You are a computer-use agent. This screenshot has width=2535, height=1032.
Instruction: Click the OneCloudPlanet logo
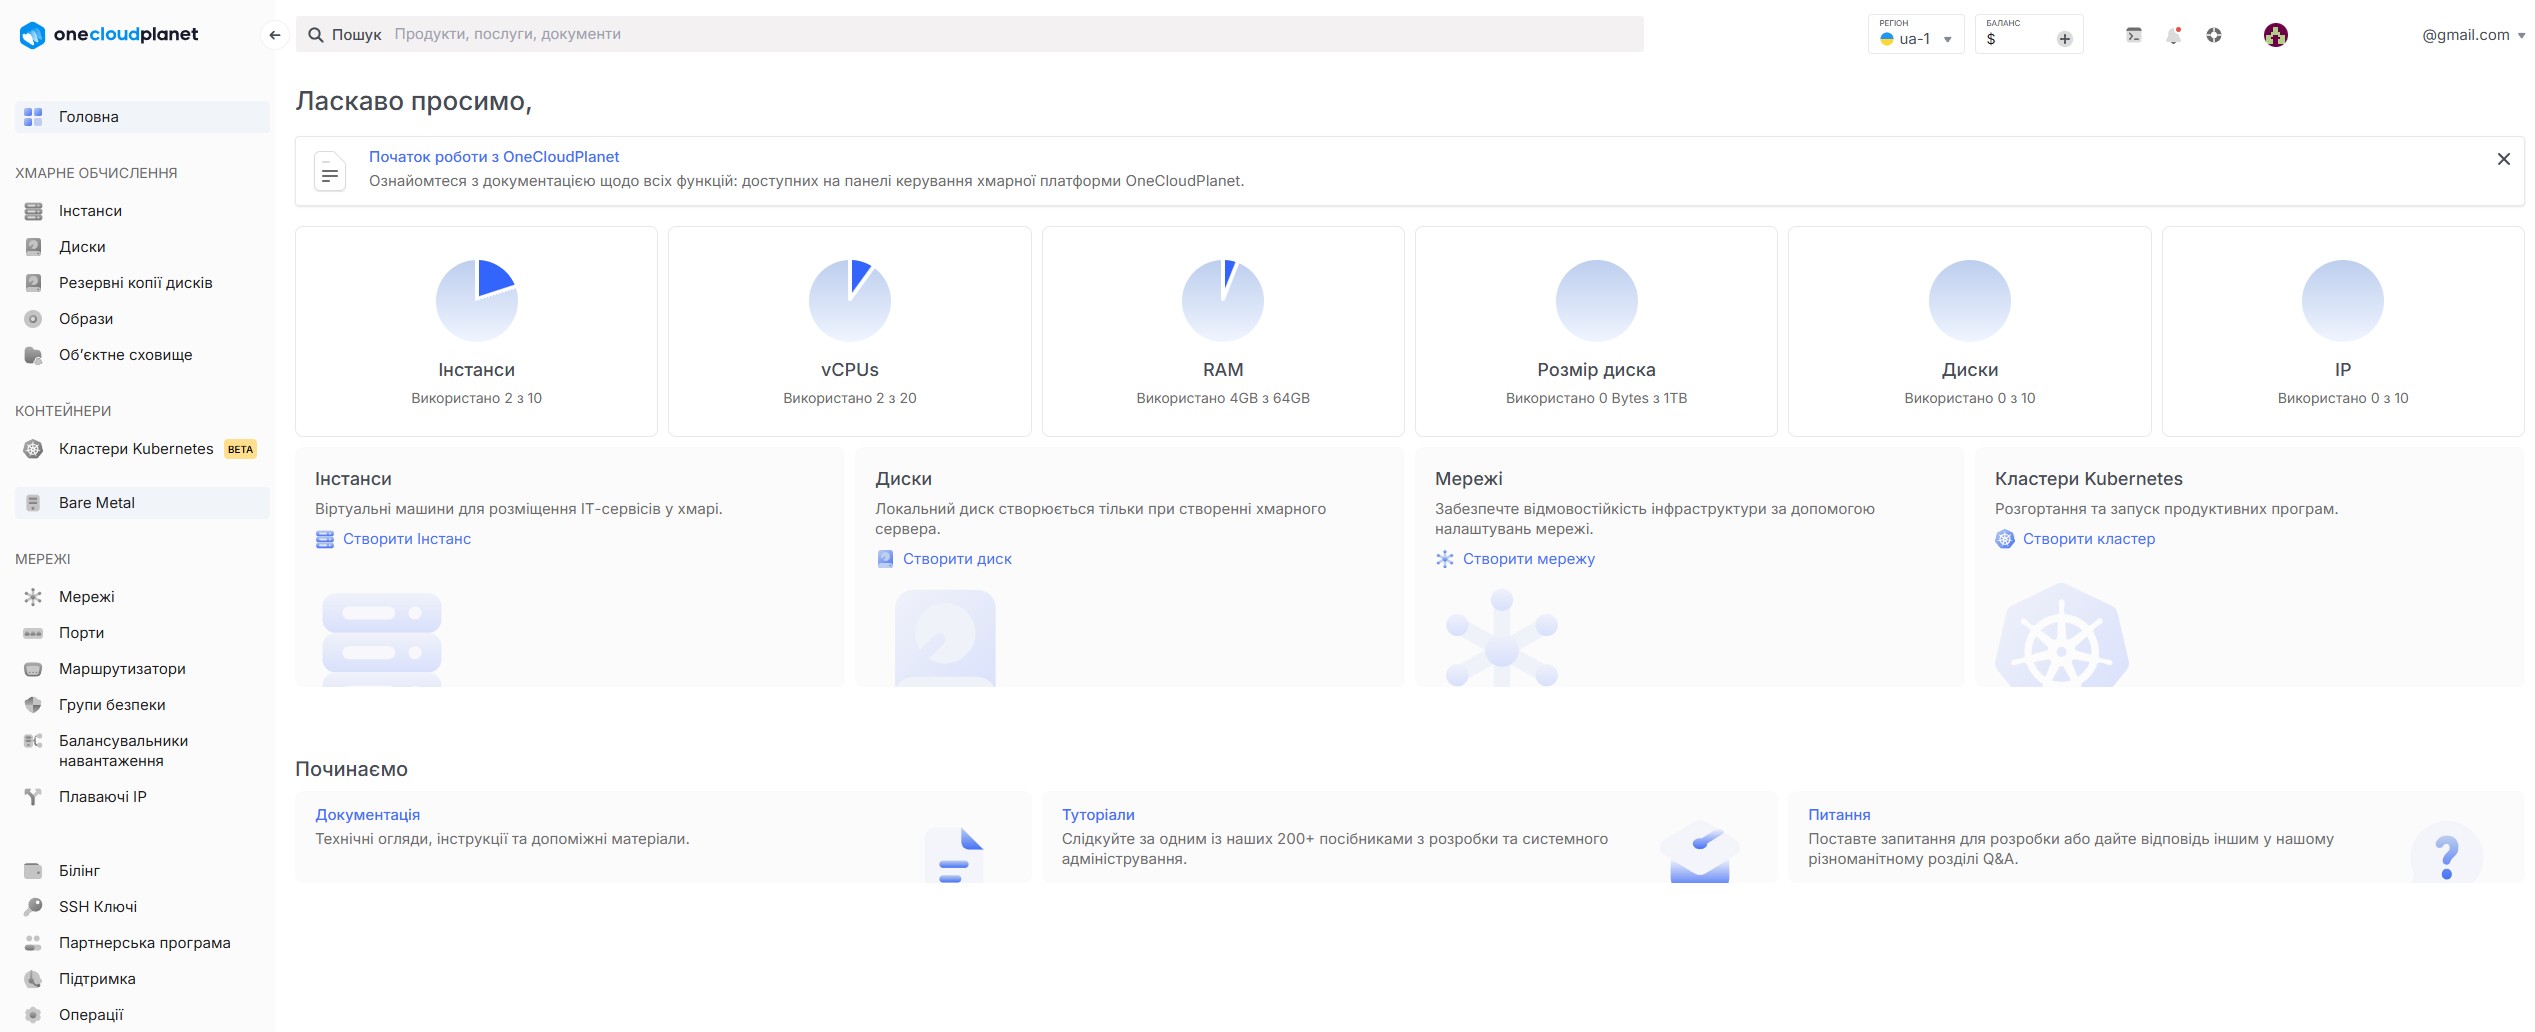[109, 35]
